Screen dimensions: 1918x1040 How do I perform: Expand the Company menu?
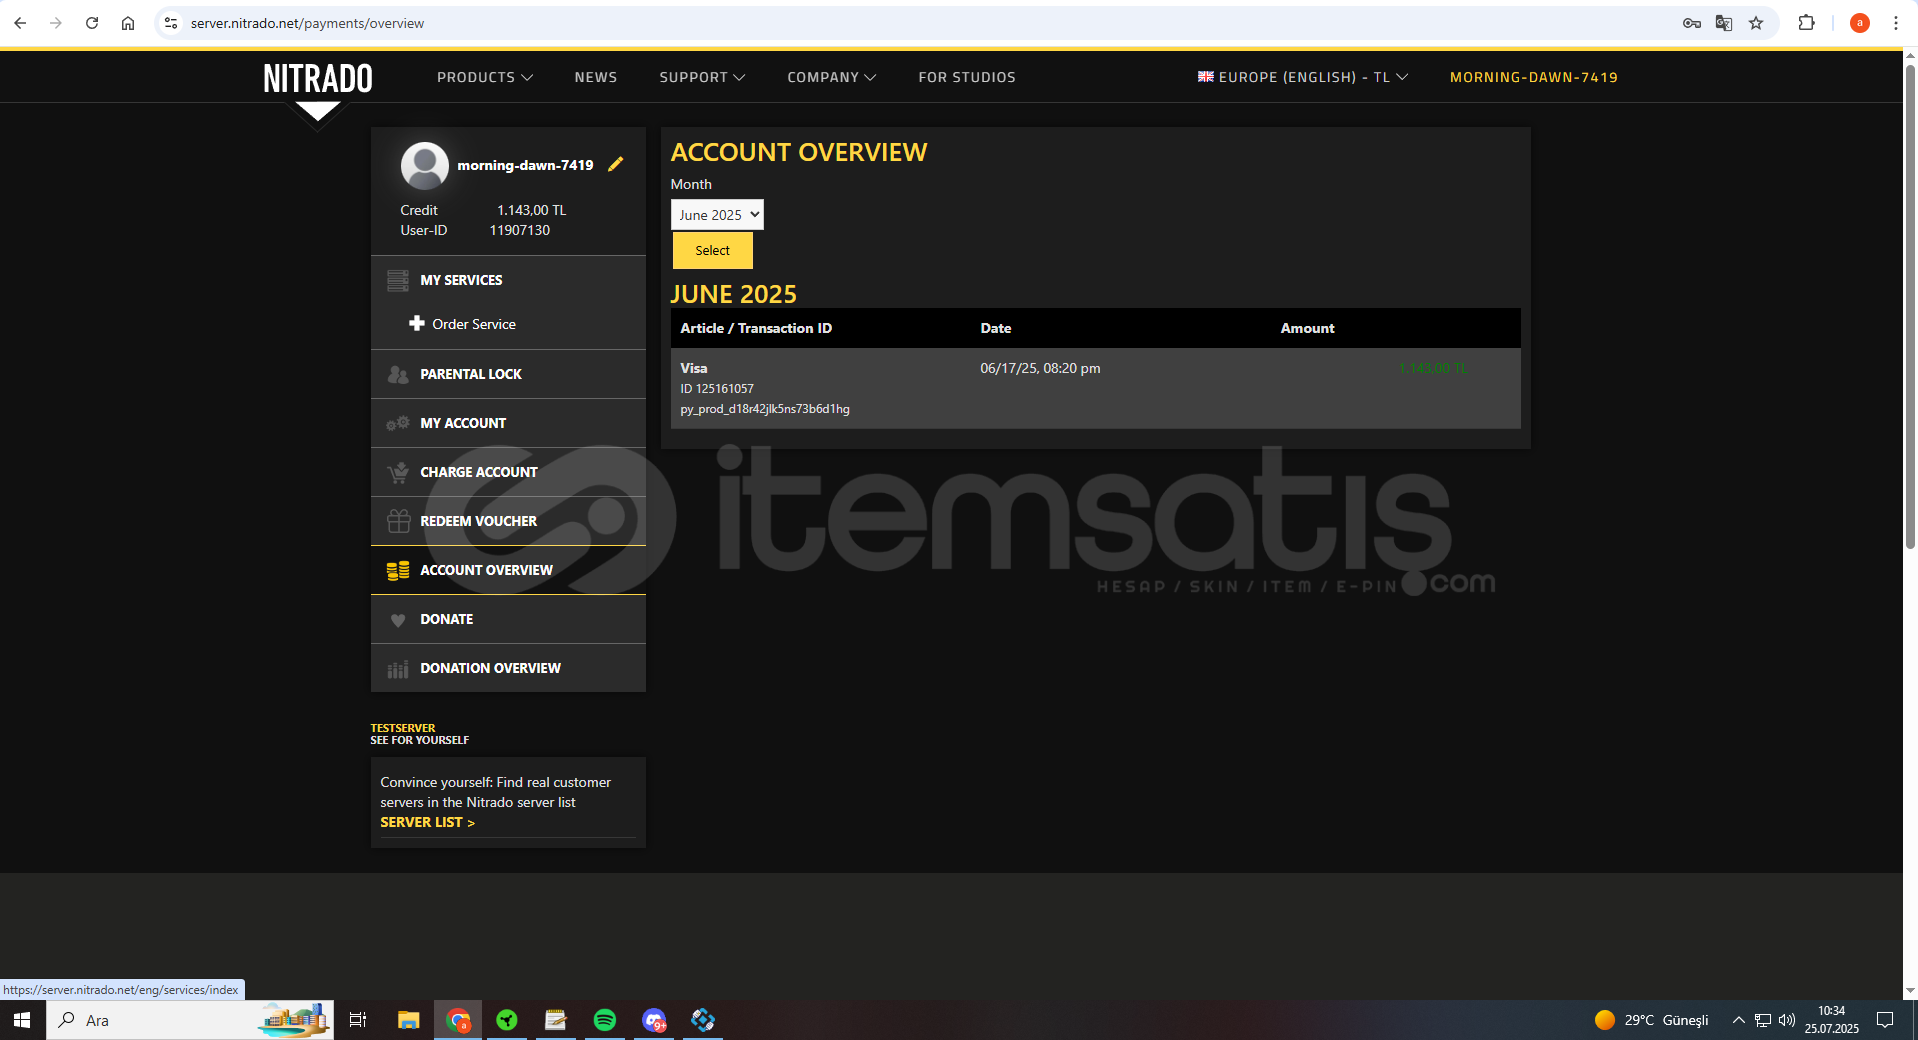(x=831, y=77)
